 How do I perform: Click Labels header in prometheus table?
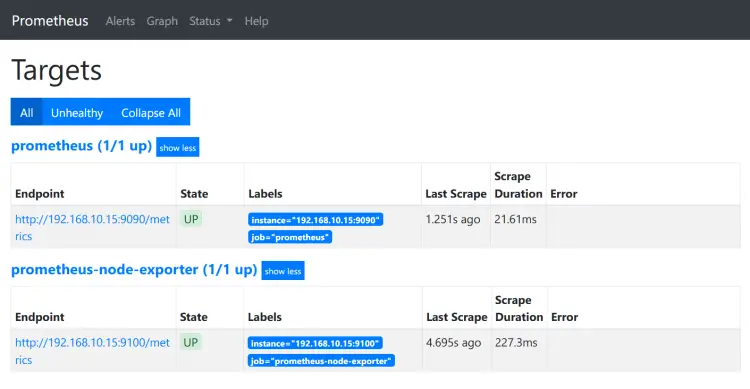(265, 194)
